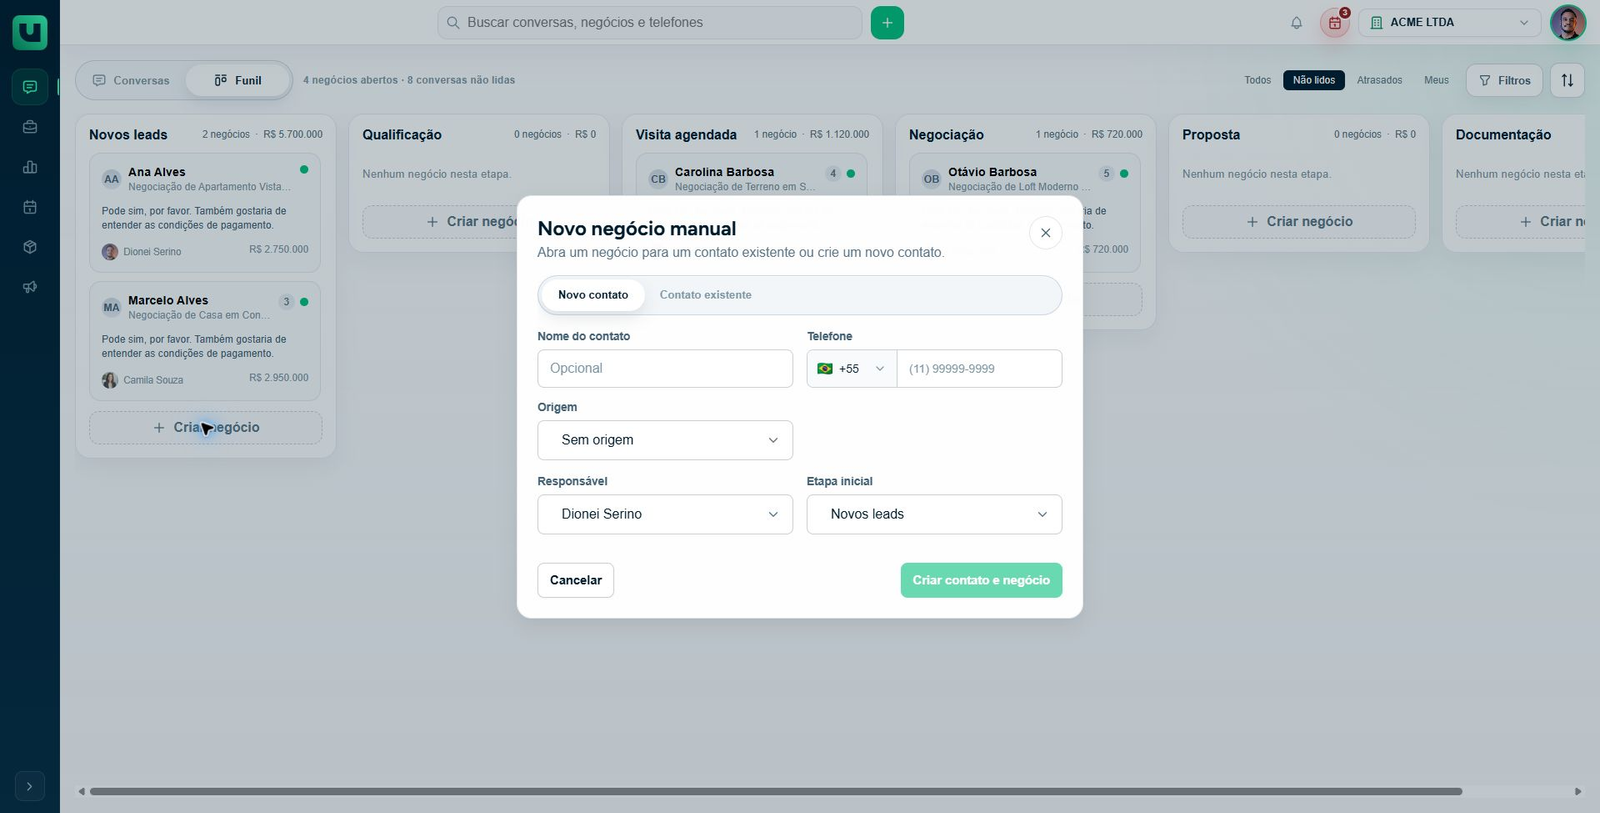Open the +55 country code dropdown
This screenshot has height=813, width=1600.
coord(852,369)
